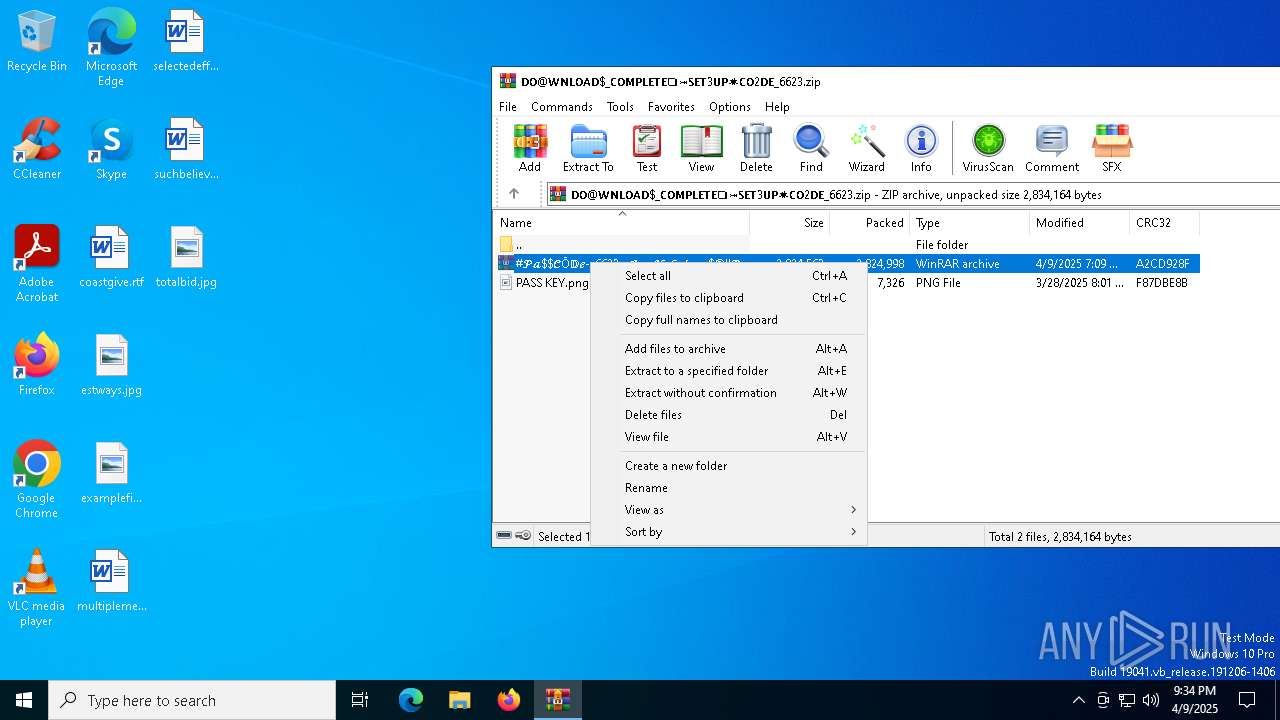Sort by the Size column header
Image resolution: width=1280 pixels, height=720 pixels.
click(x=789, y=223)
